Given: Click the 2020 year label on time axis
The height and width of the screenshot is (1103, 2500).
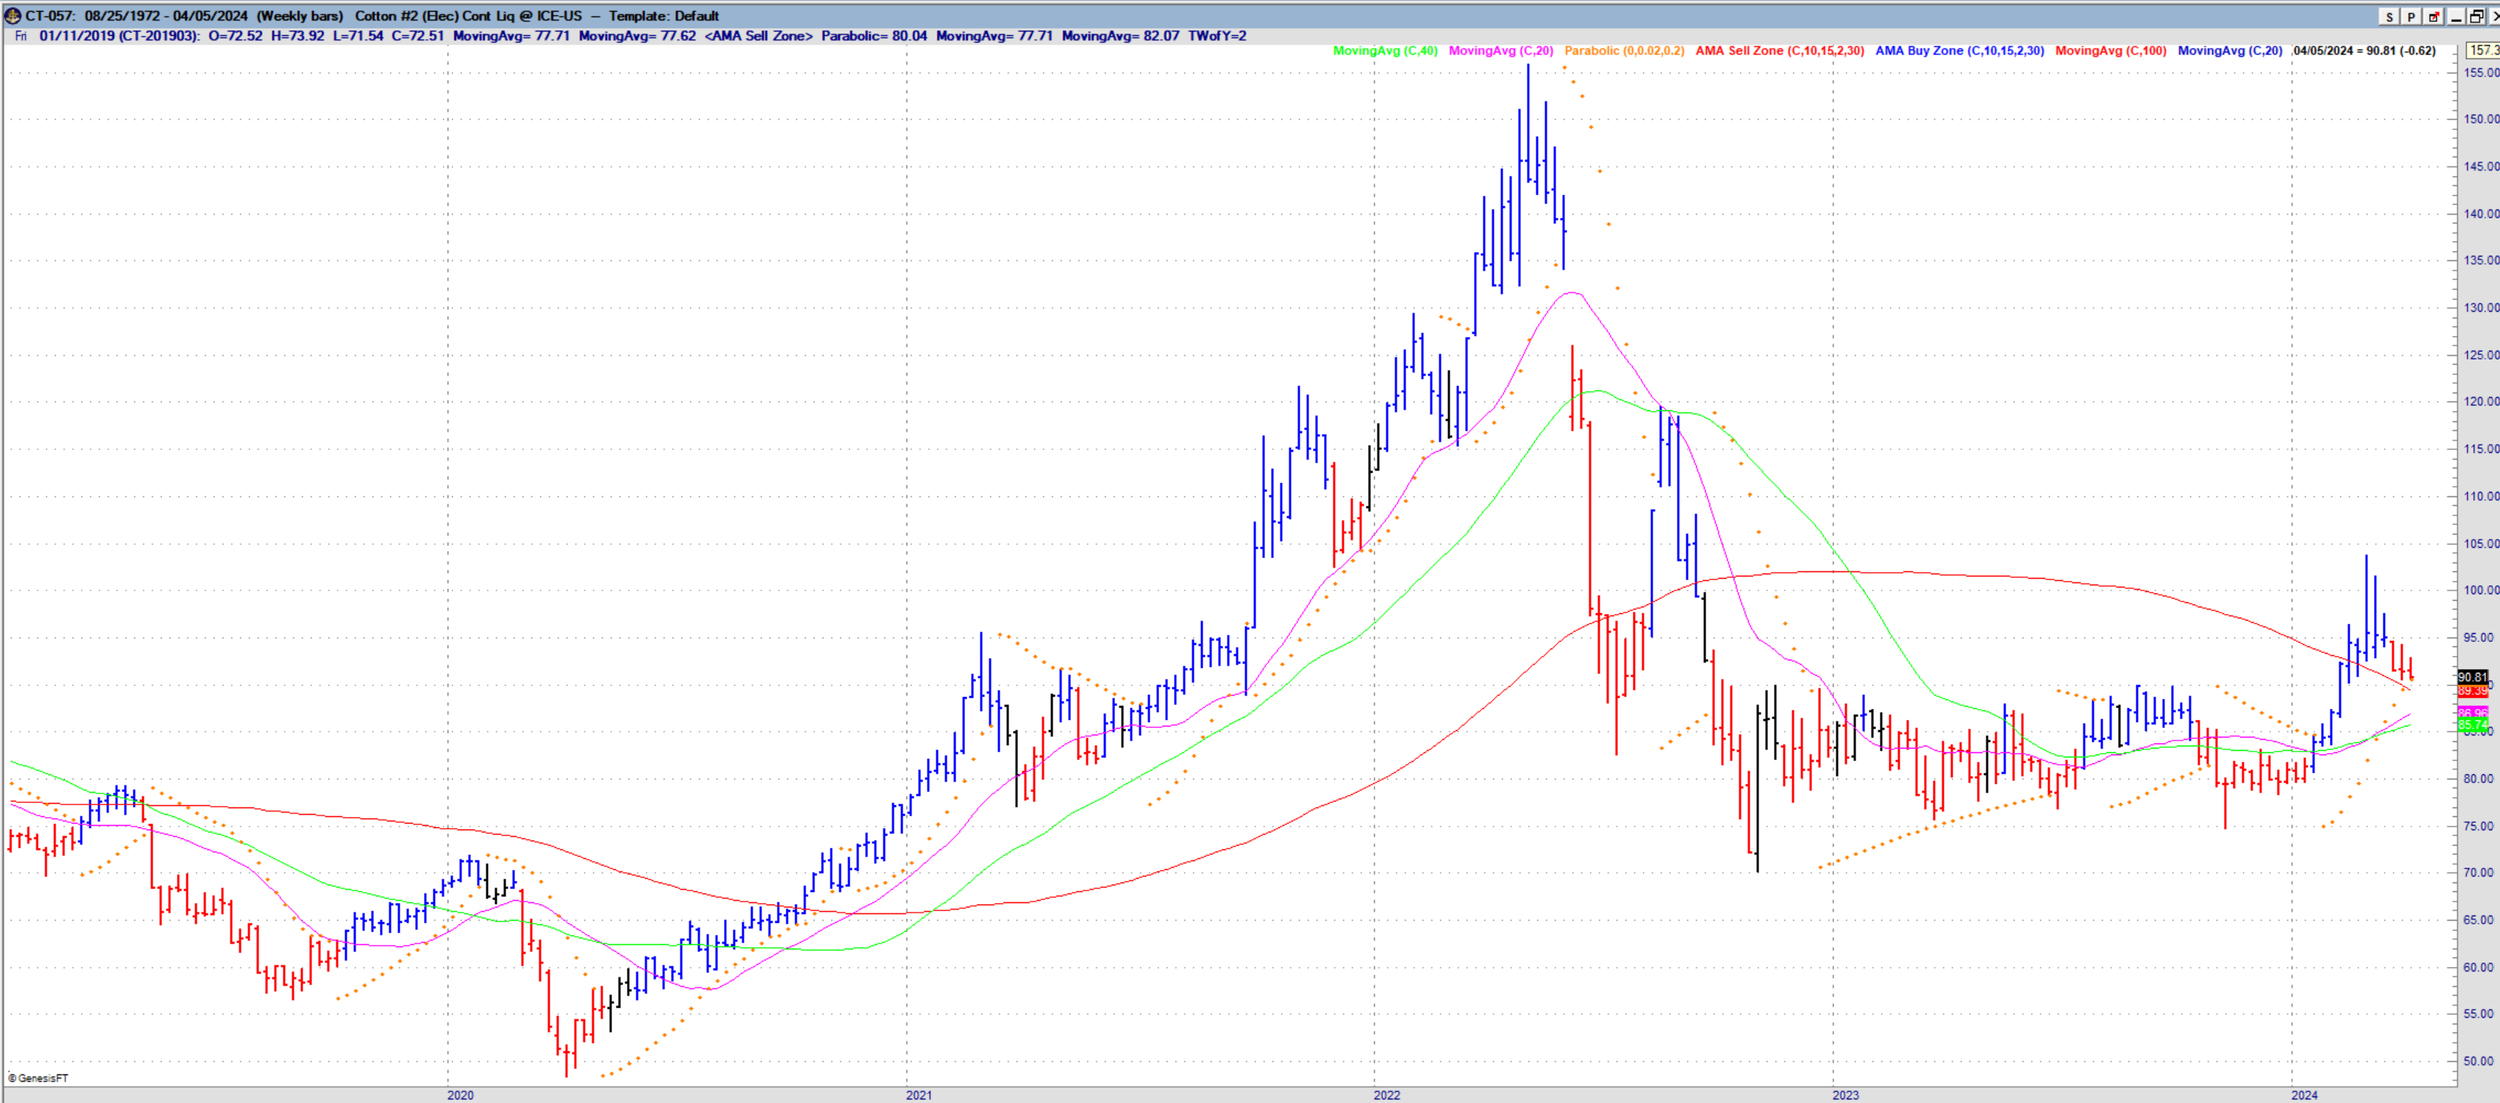Looking at the screenshot, I should pyautogui.click(x=460, y=1095).
